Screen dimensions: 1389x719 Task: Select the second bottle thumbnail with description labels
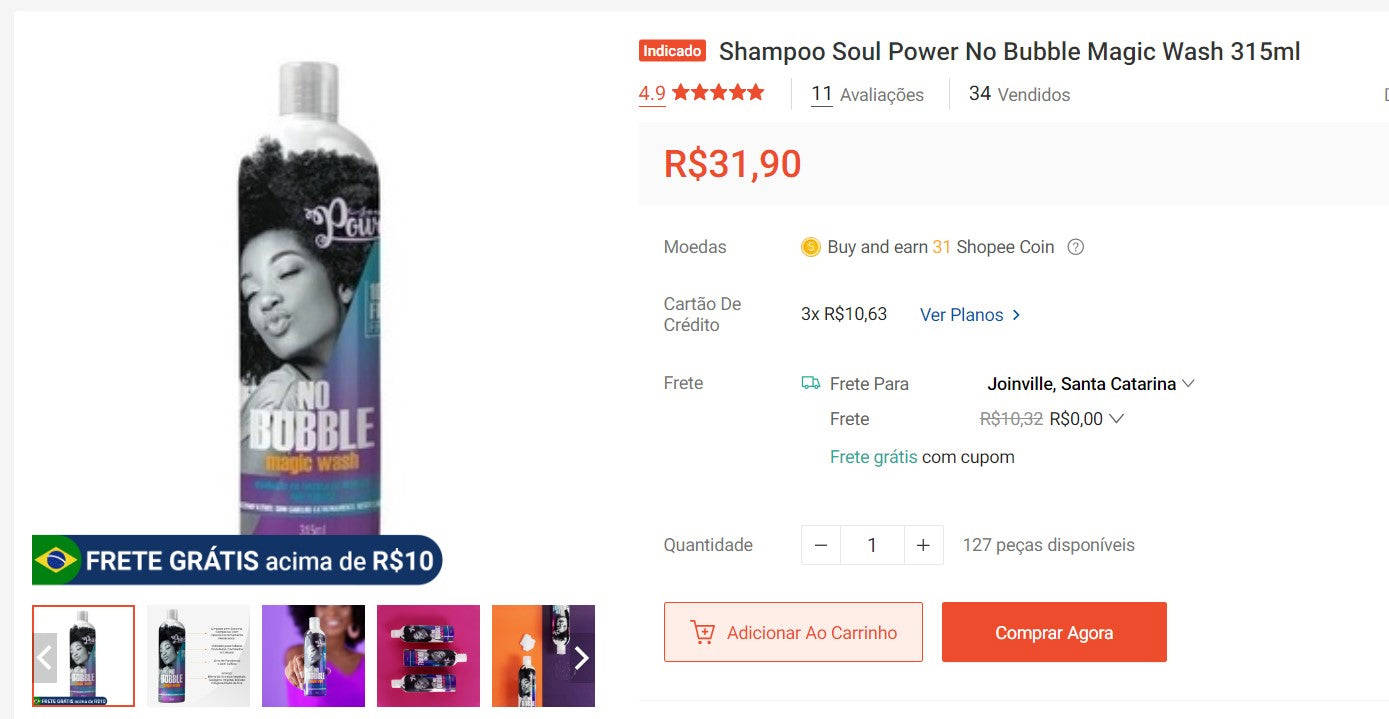(x=198, y=656)
